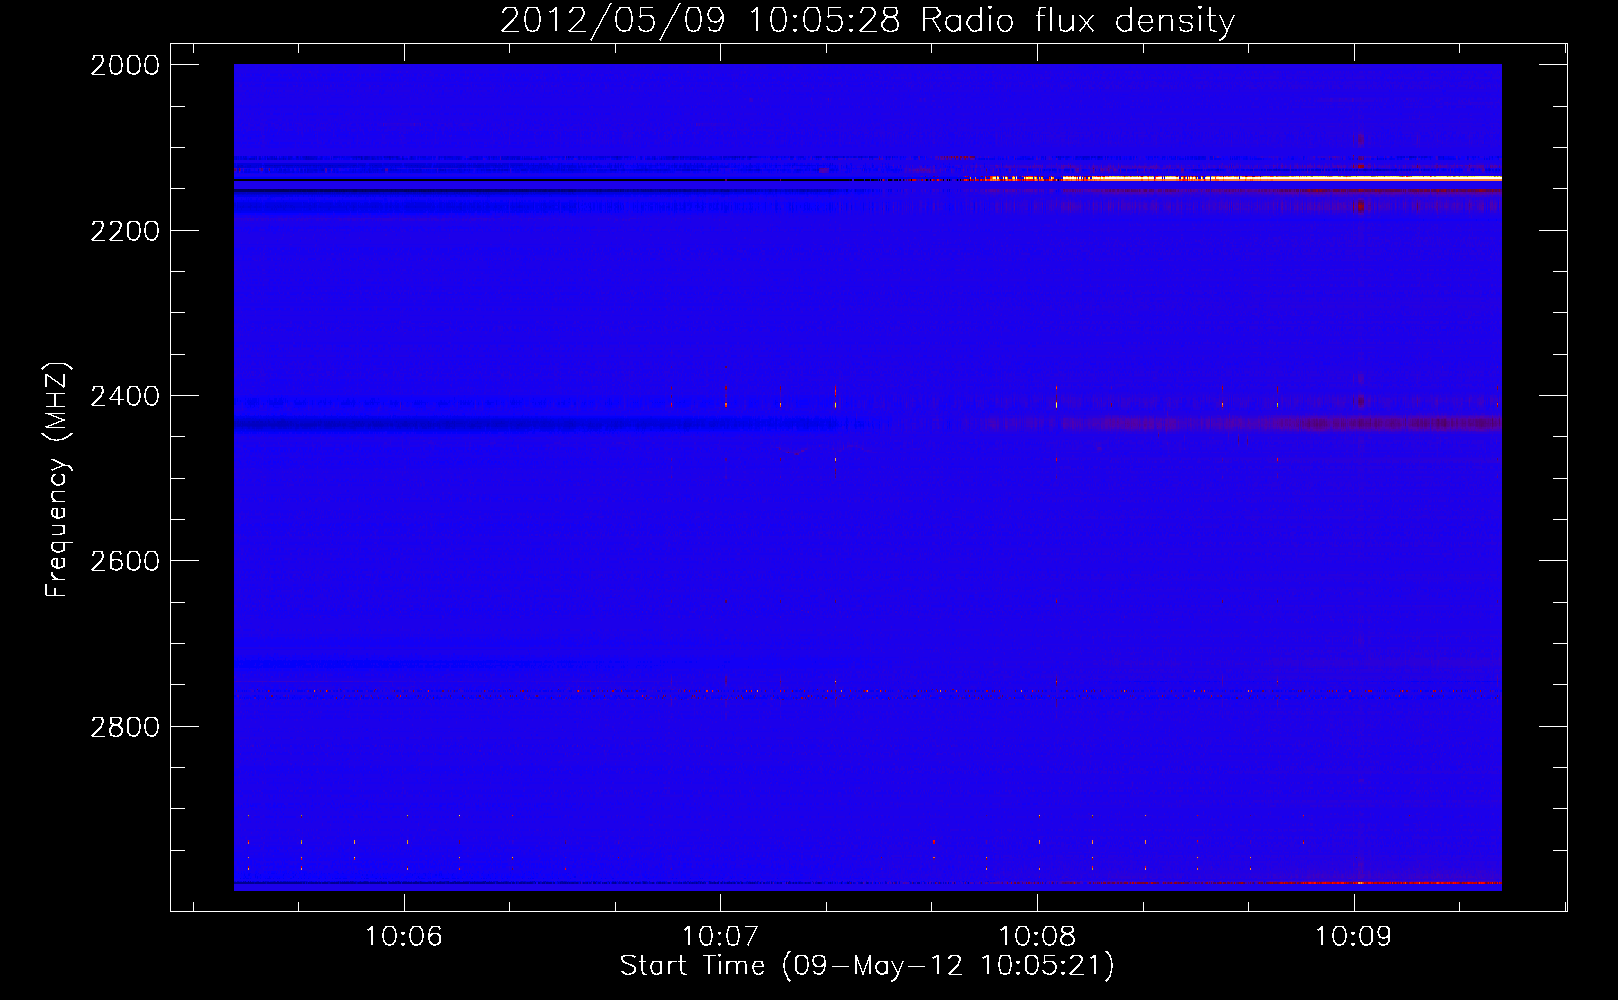The image size is (1618, 1000).
Task: Click the 10:06 time axis label
Action: (x=404, y=936)
